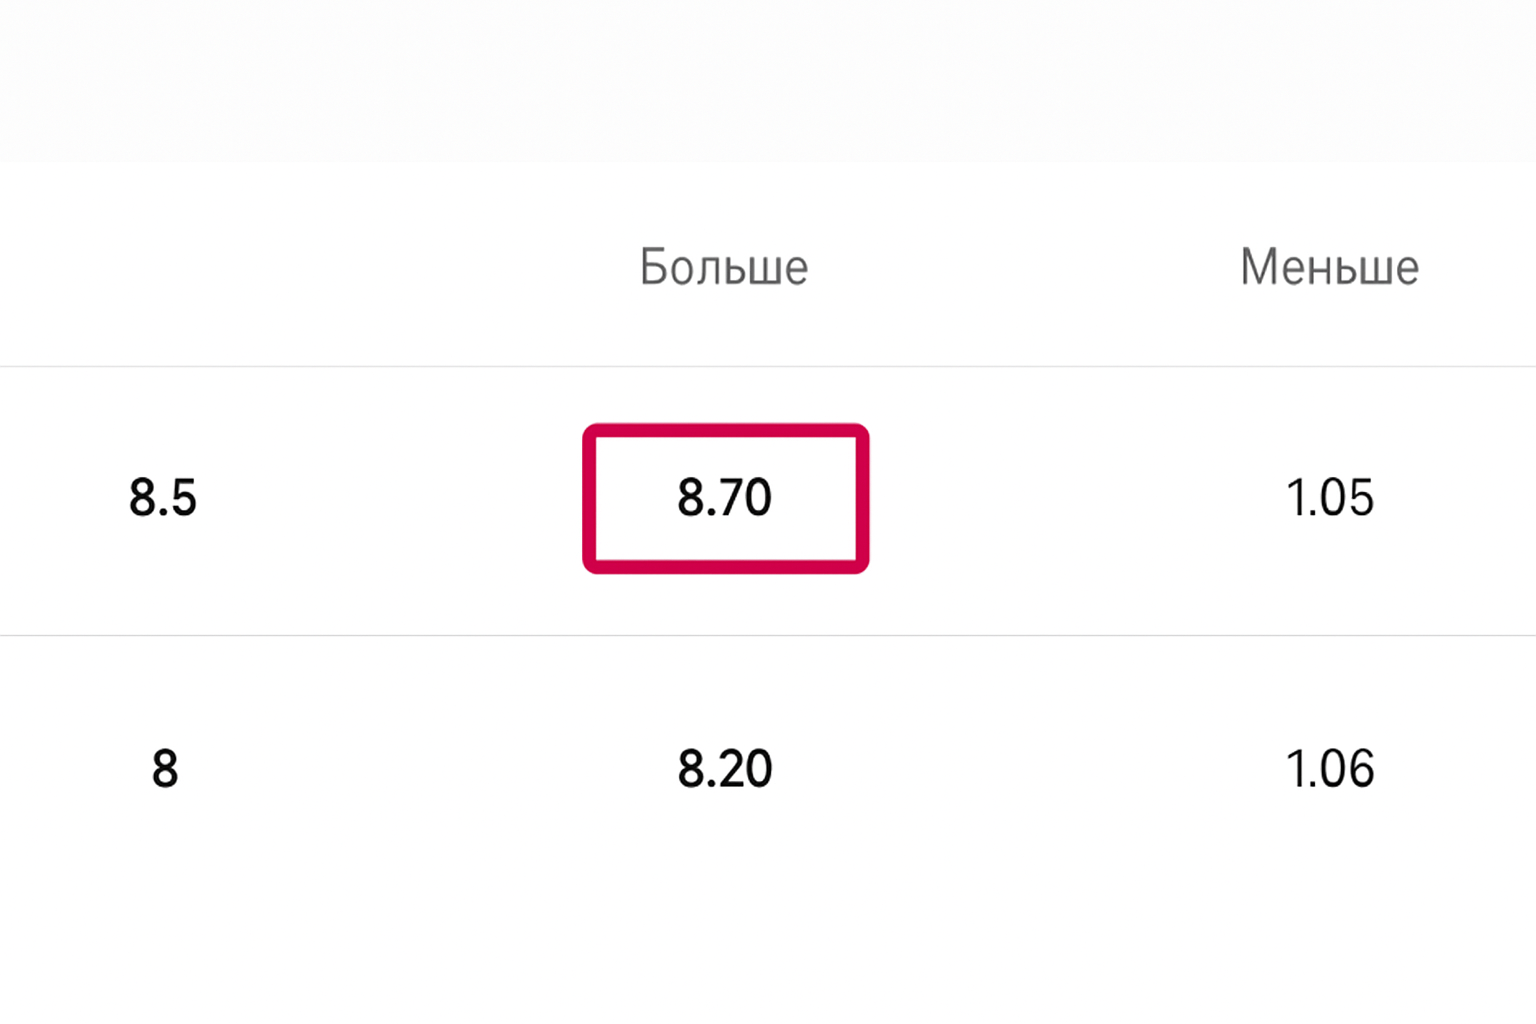Choose the Меньше bet in the 8.5 row
The width and height of the screenshot is (1536, 1024).
click(1329, 498)
